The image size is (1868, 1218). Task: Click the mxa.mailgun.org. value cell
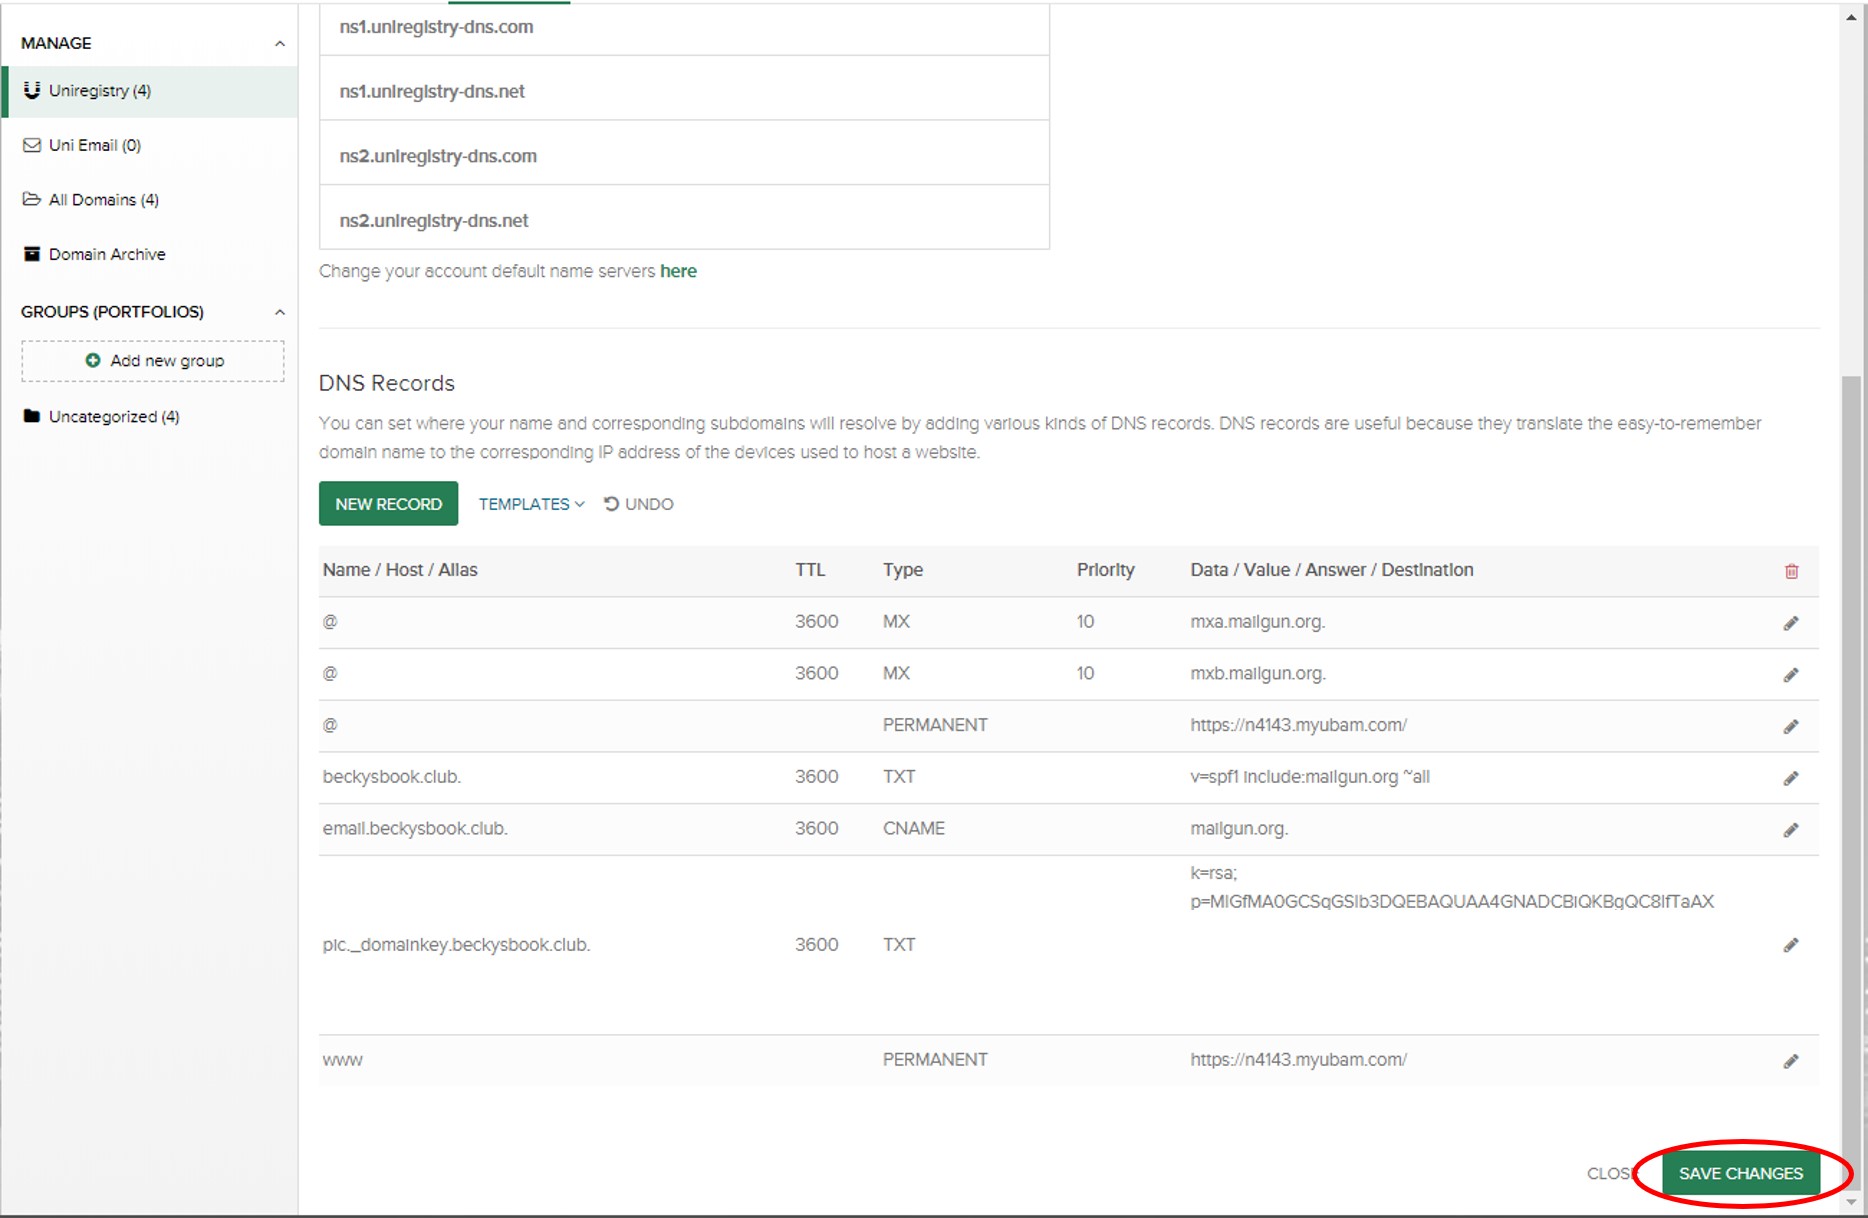click(x=1257, y=622)
